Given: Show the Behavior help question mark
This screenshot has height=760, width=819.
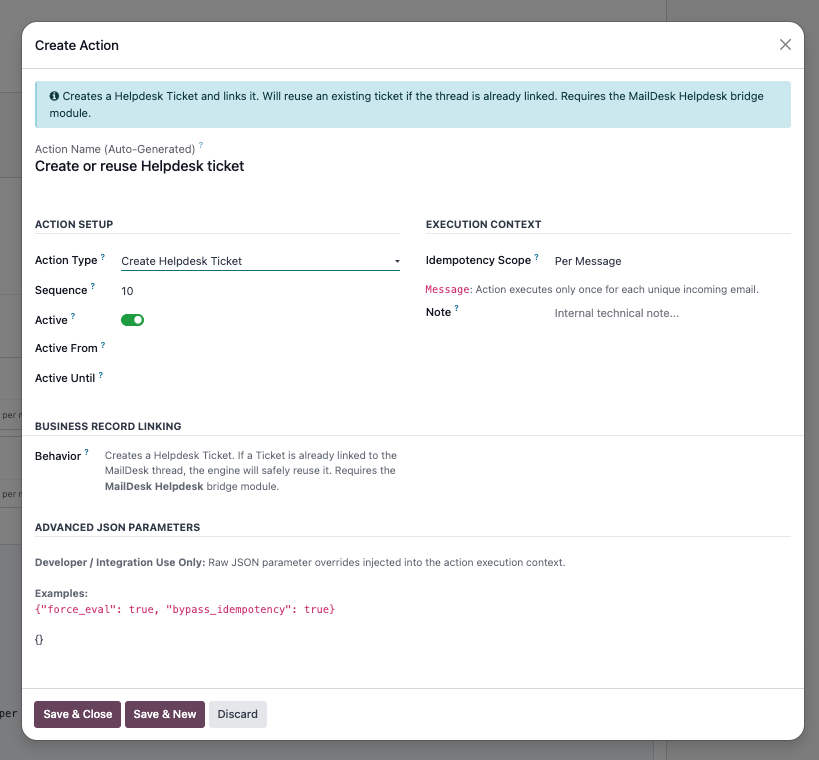Looking at the screenshot, I should tap(87, 452).
